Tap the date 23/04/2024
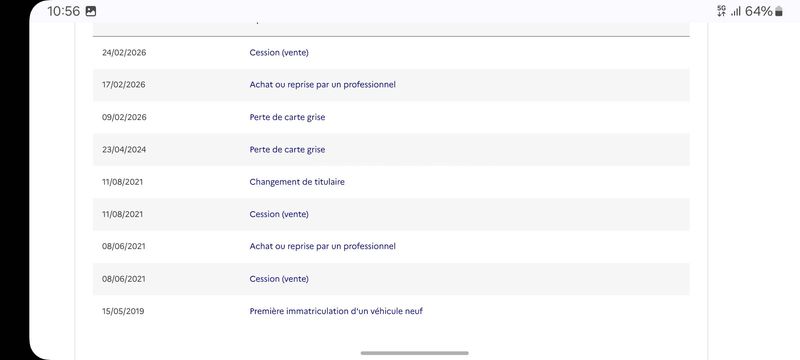 click(x=124, y=149)
